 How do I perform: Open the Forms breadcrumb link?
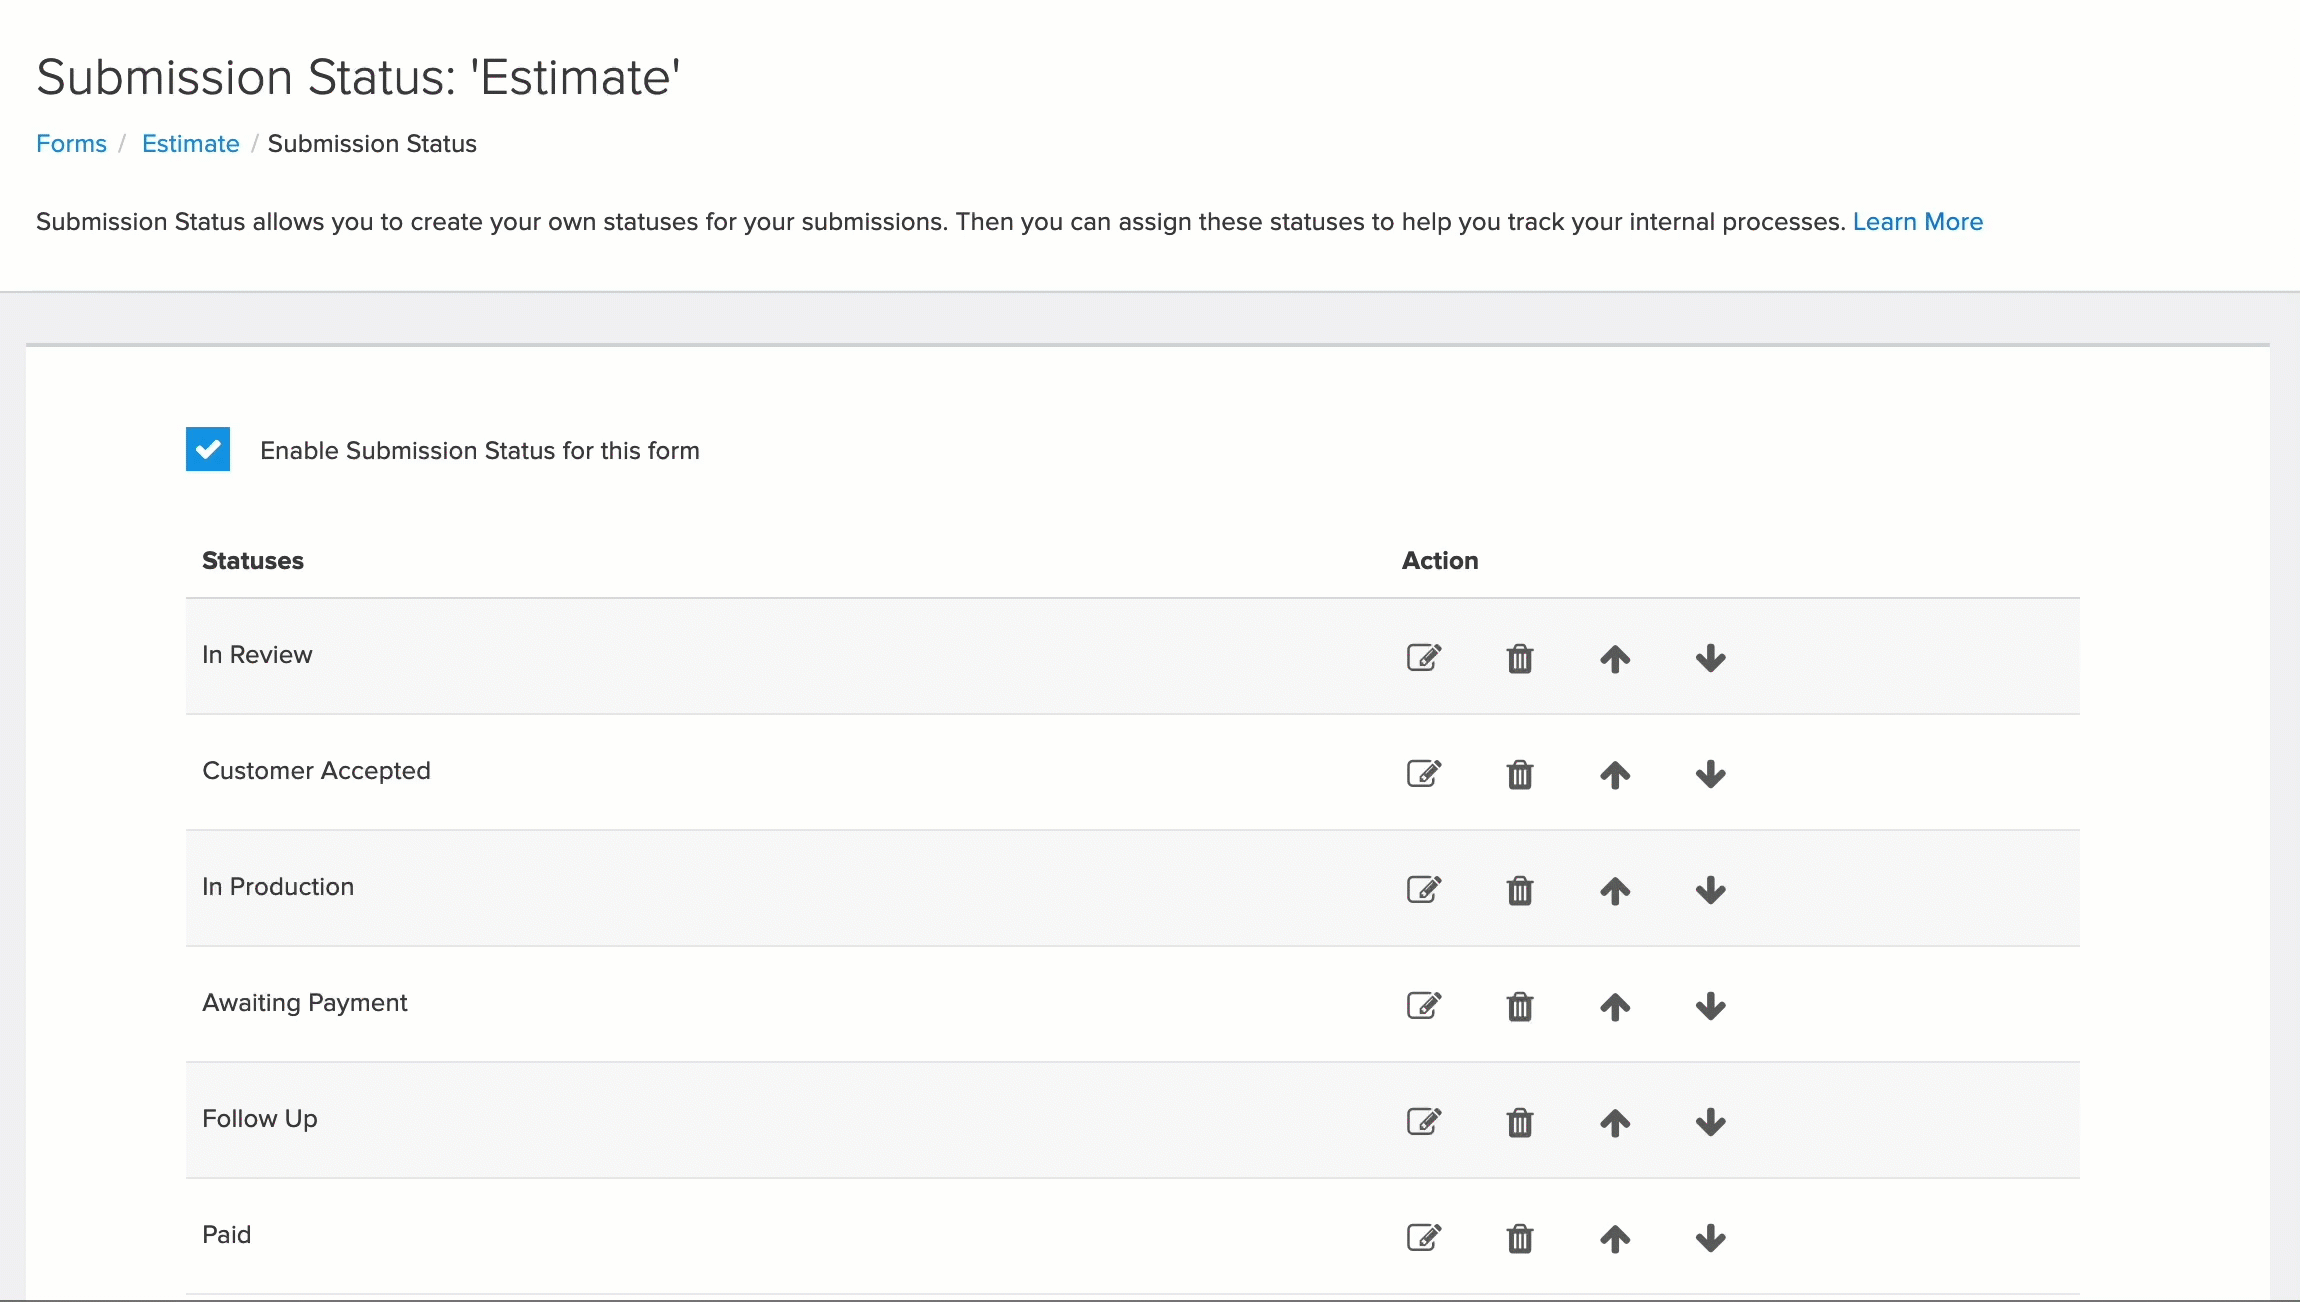[71, 143]
